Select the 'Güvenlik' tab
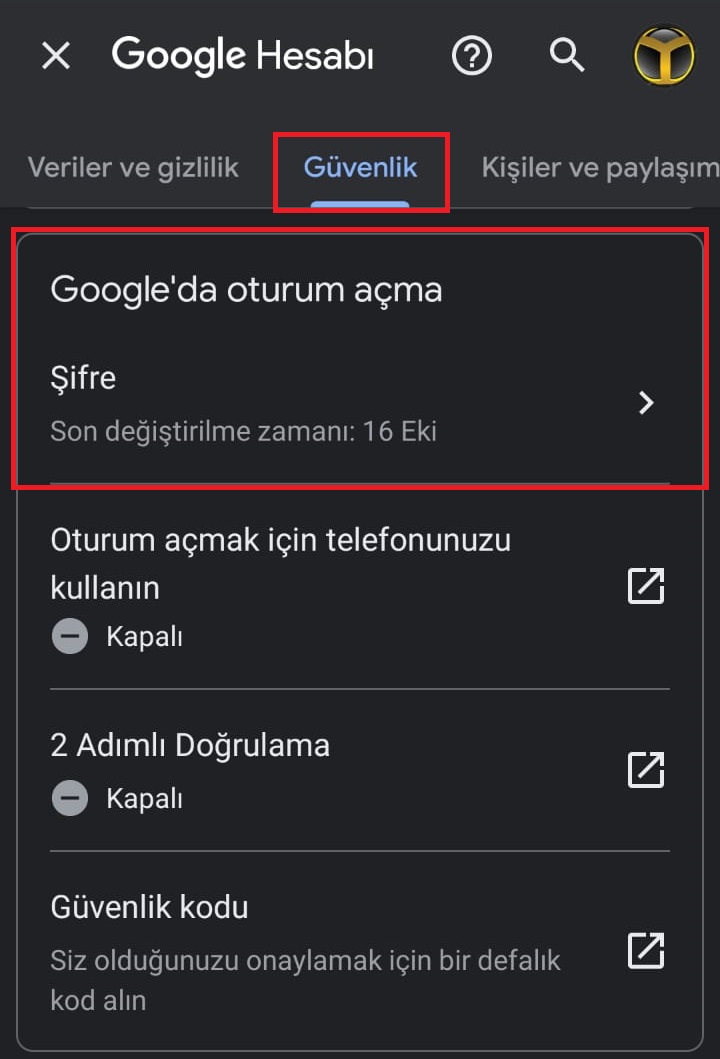The image size is (720, 1059). click(361, 168)
